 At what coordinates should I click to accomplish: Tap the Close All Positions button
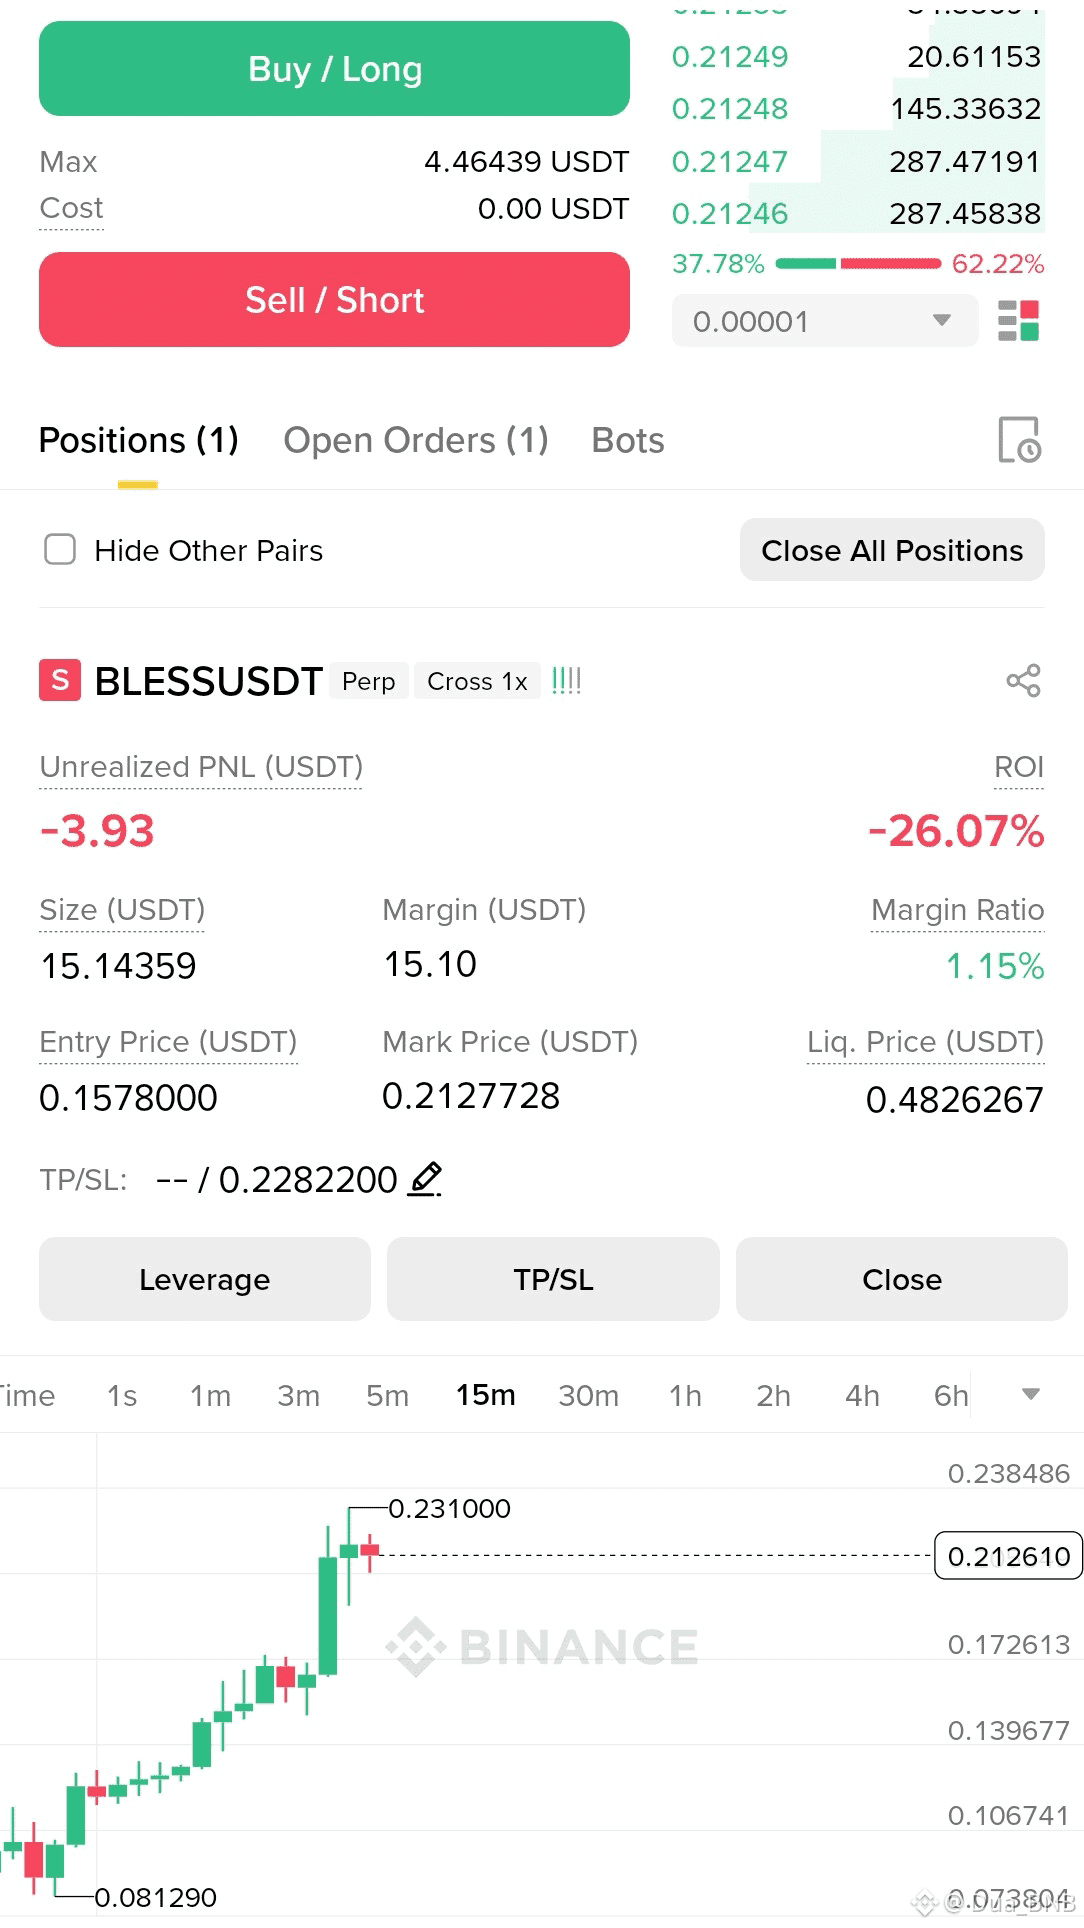point(892,550)
